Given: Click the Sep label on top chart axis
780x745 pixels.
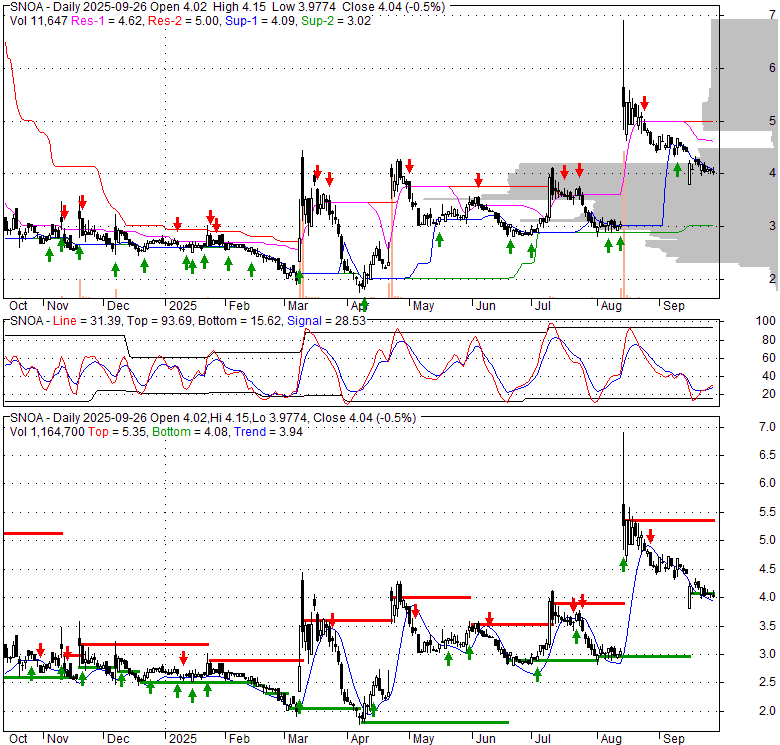Looking at the screenshot, I should pyautogui.click(x=674, y=306).
